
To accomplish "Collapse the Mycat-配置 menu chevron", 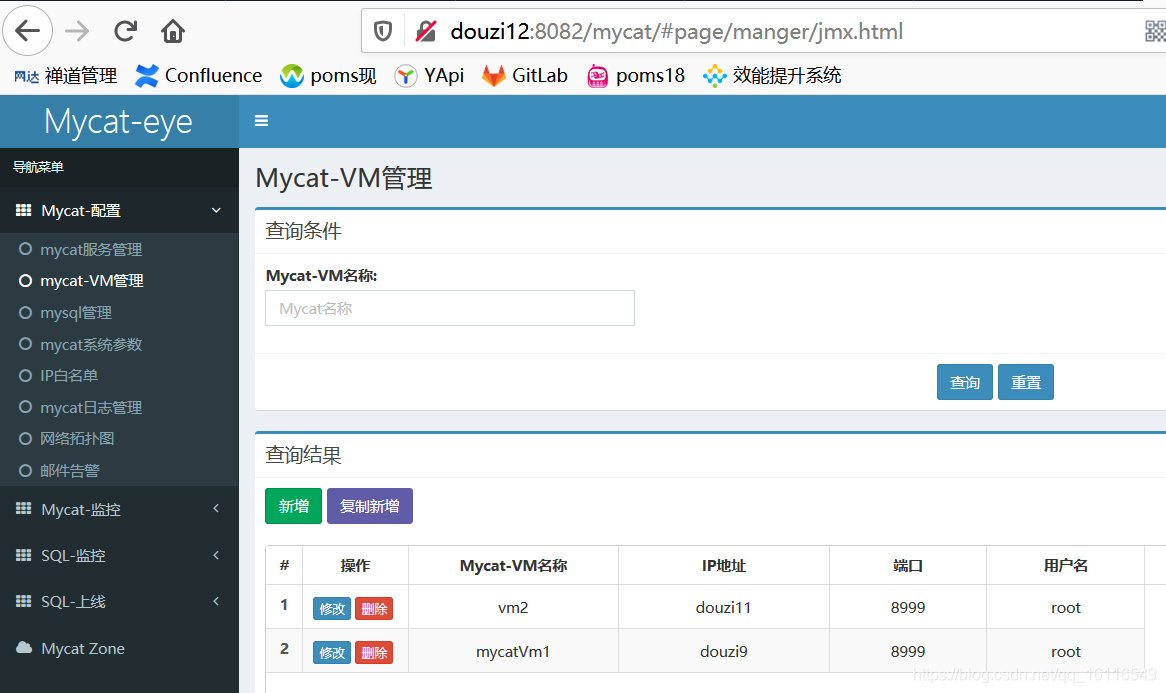I will 216,210.
